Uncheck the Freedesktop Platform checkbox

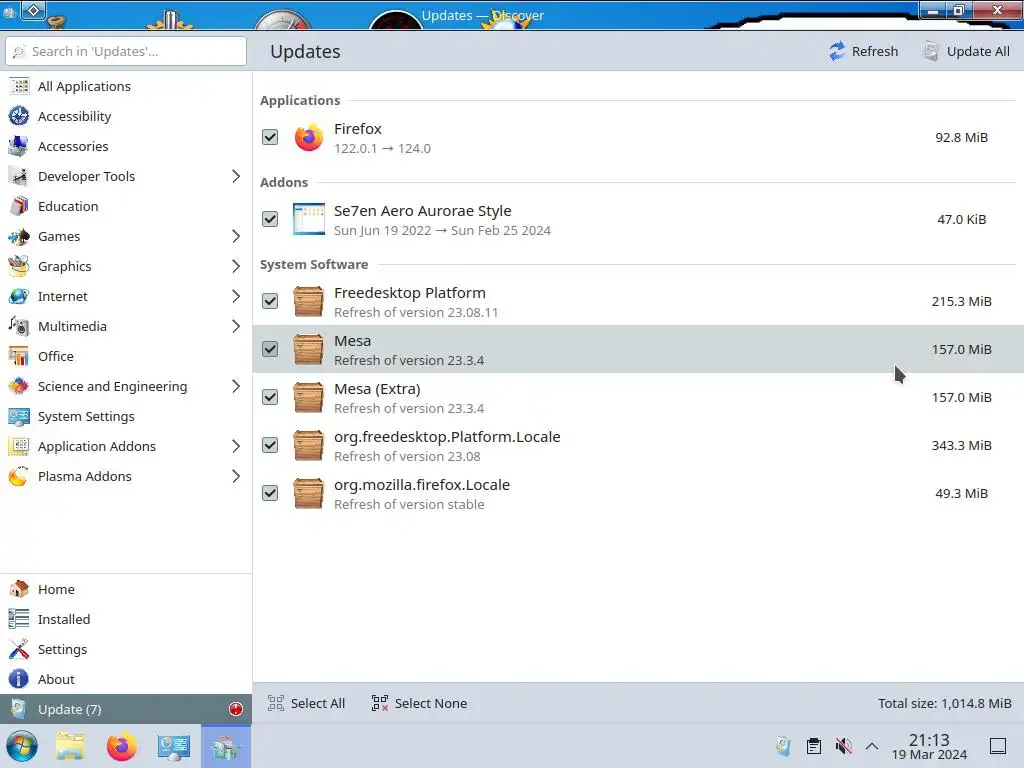coord(270,301)
